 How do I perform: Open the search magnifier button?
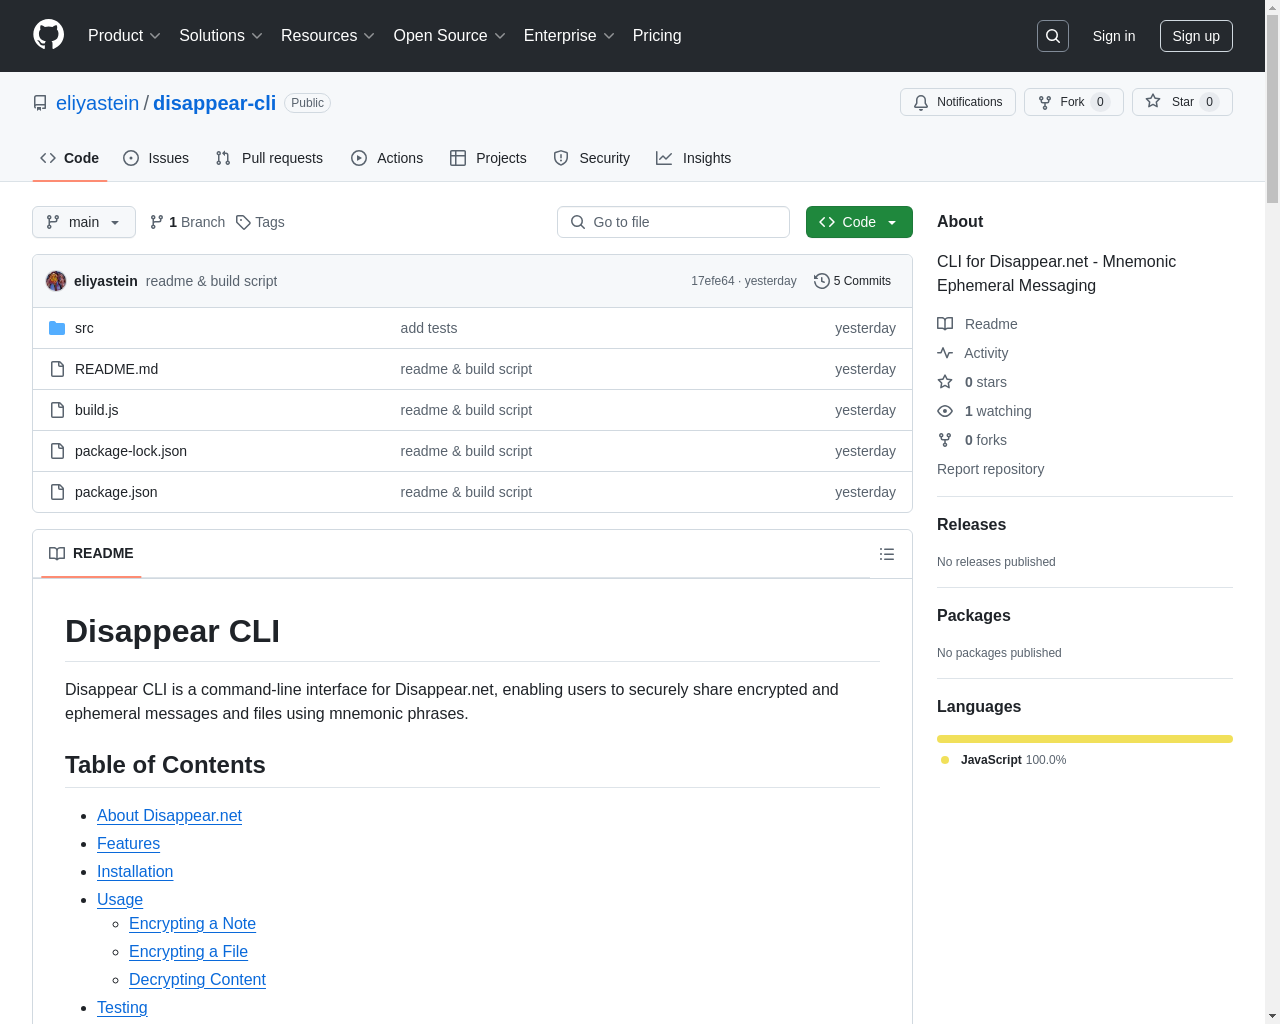pos(1053,36)
